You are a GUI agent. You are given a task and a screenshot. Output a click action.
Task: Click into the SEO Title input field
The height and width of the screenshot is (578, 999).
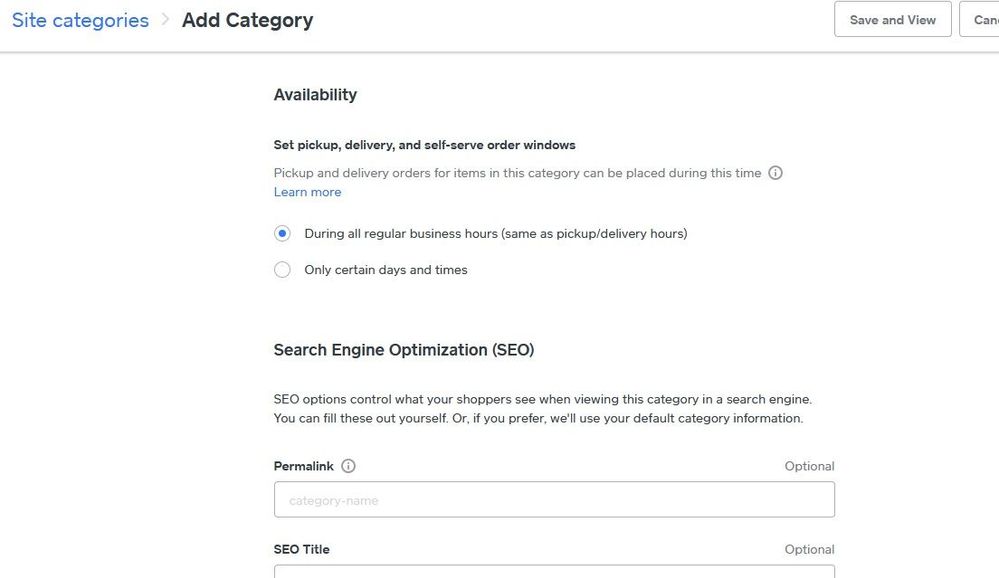pyautogui.click(x=554, y=572)
